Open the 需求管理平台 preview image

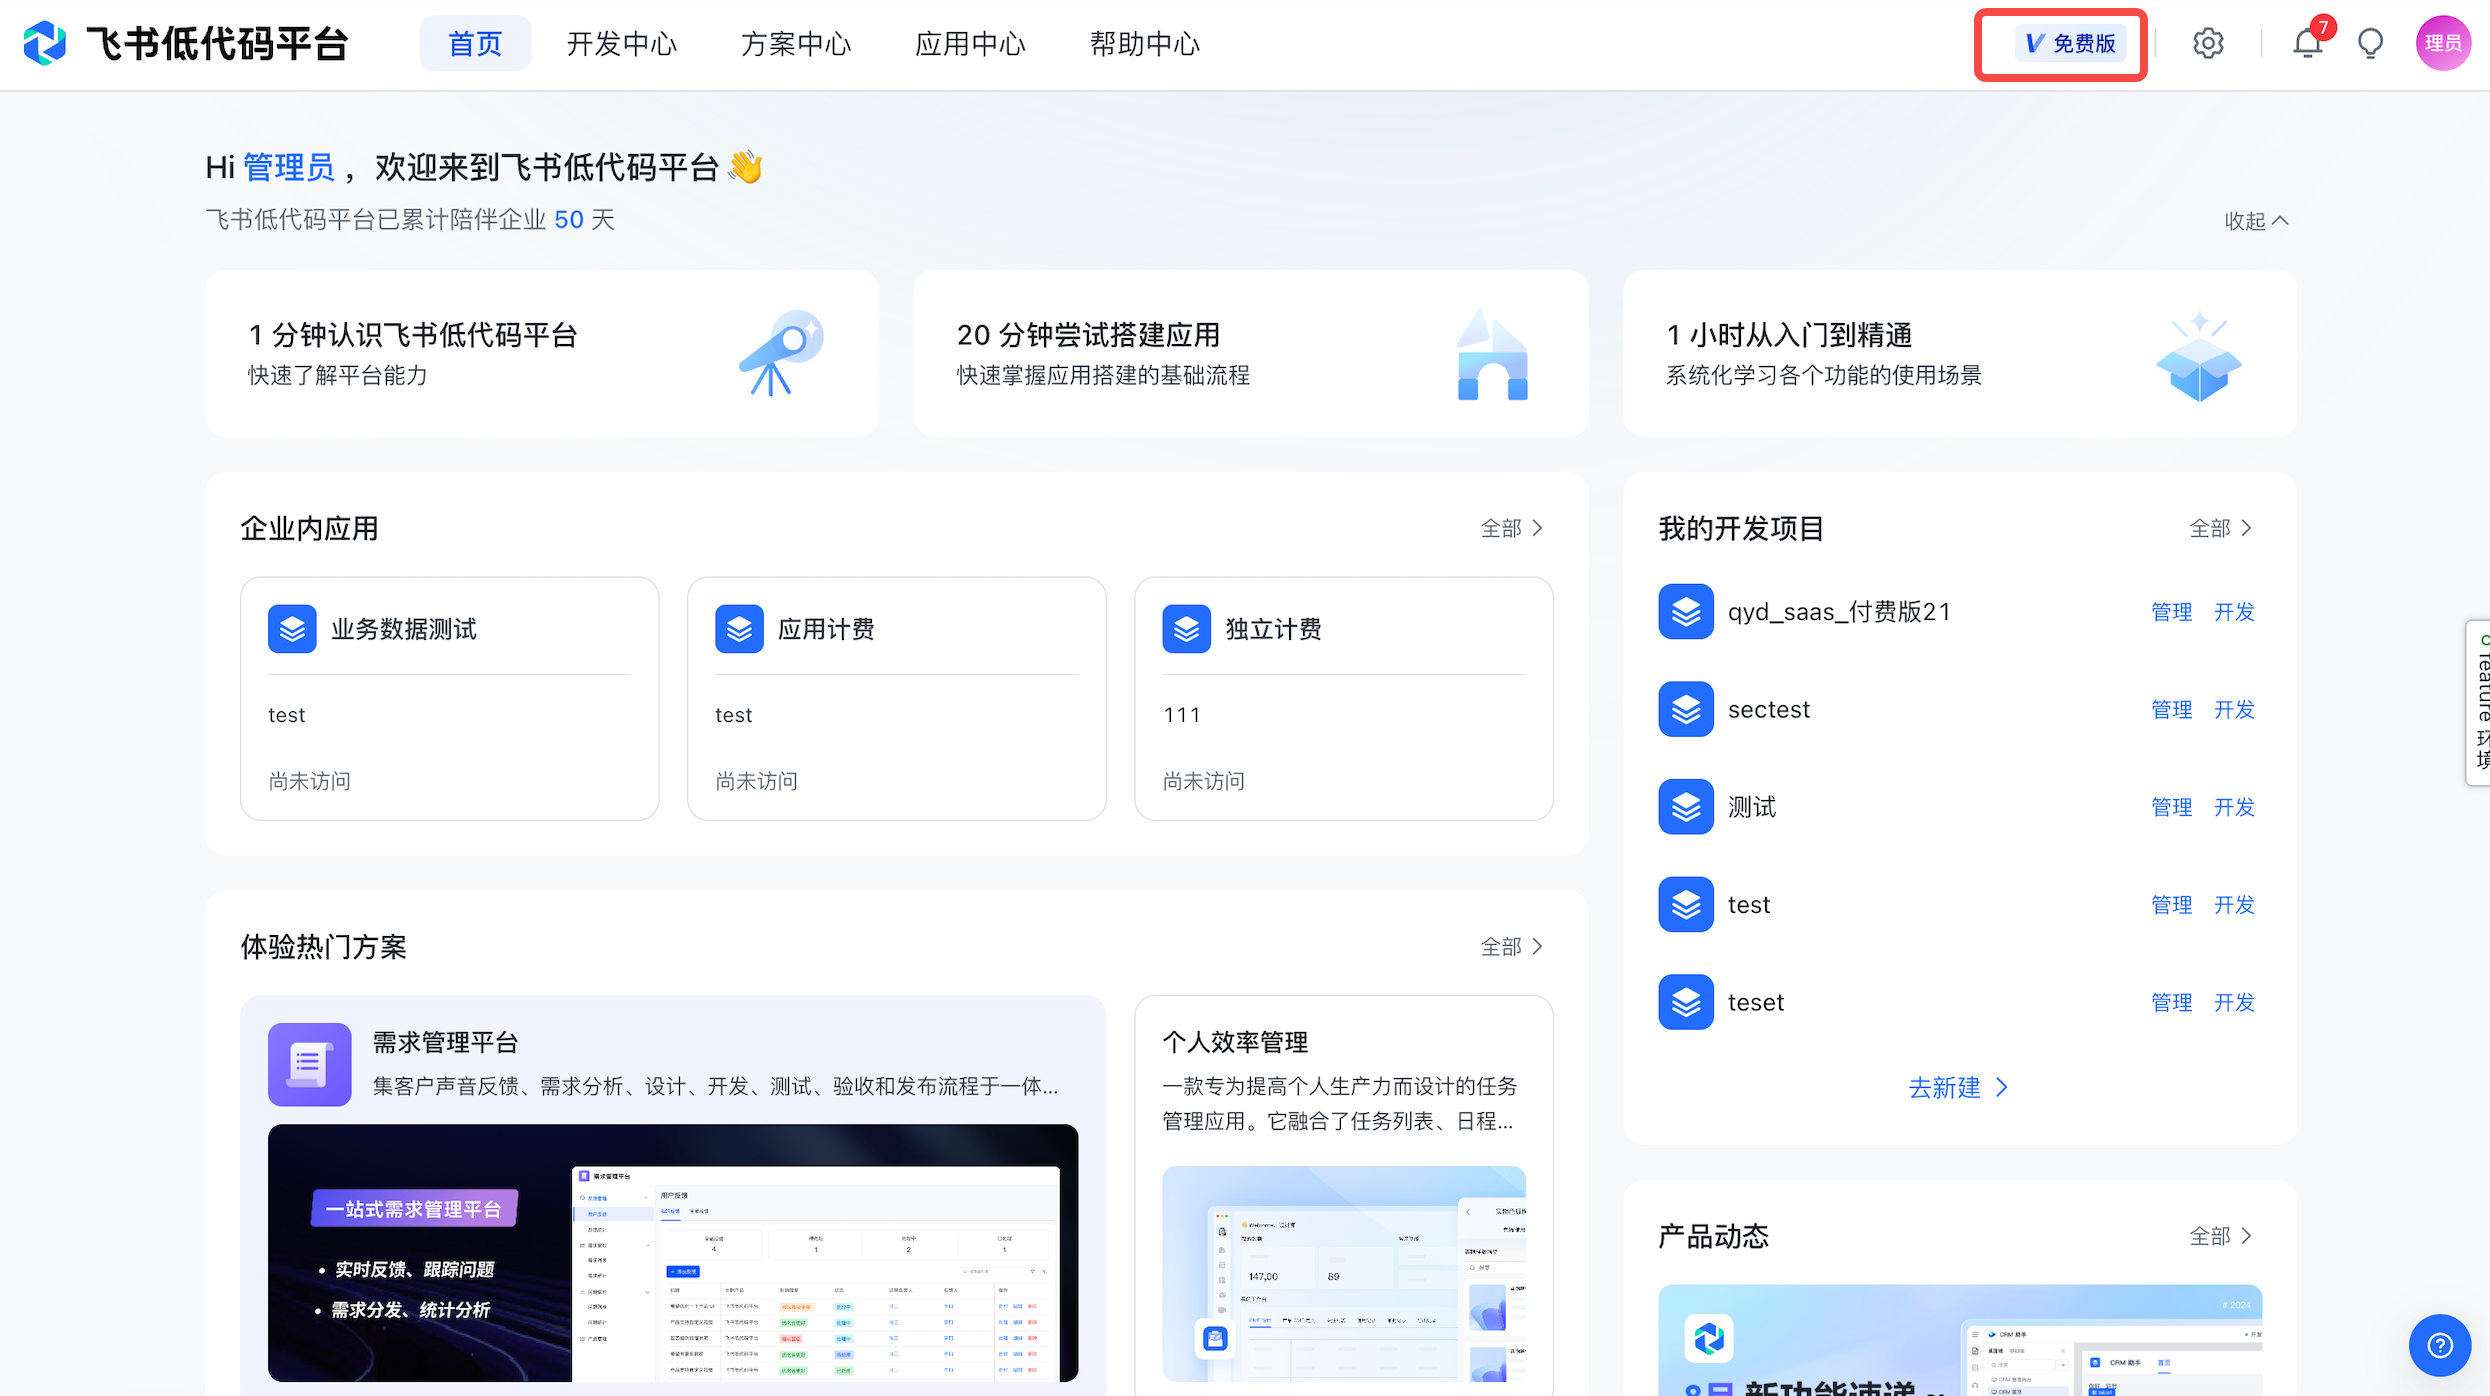point(673,1253)
